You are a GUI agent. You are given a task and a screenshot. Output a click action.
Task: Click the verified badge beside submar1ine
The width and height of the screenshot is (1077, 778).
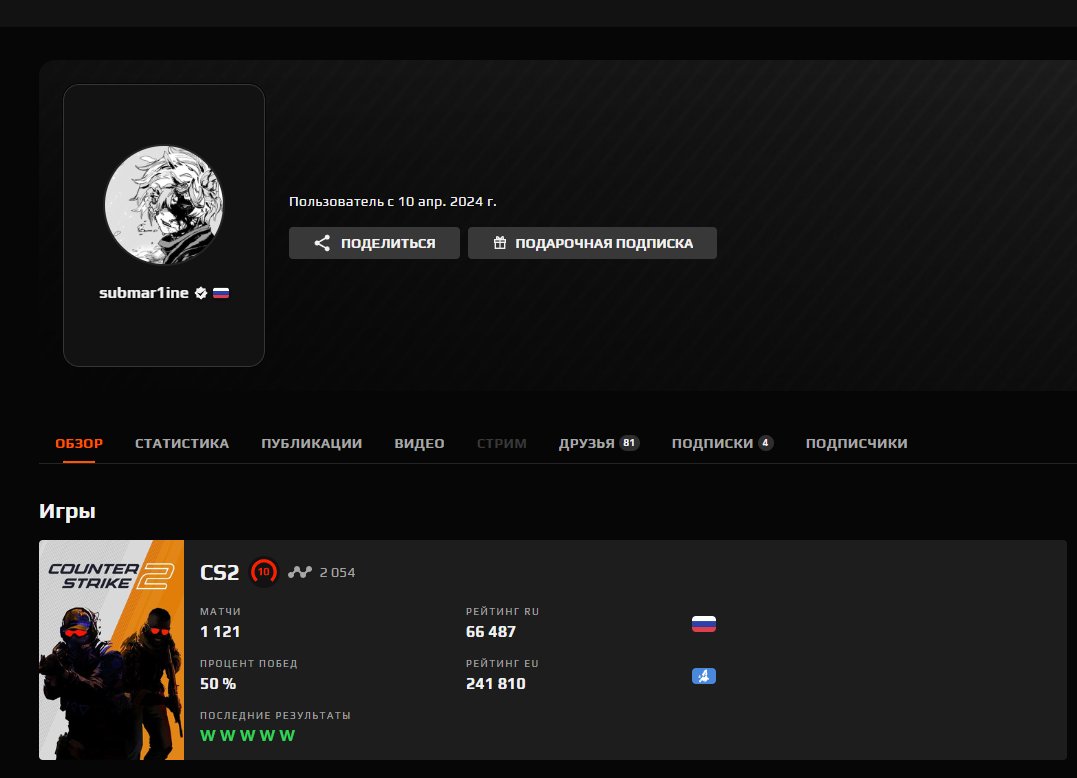click(201, 293)
